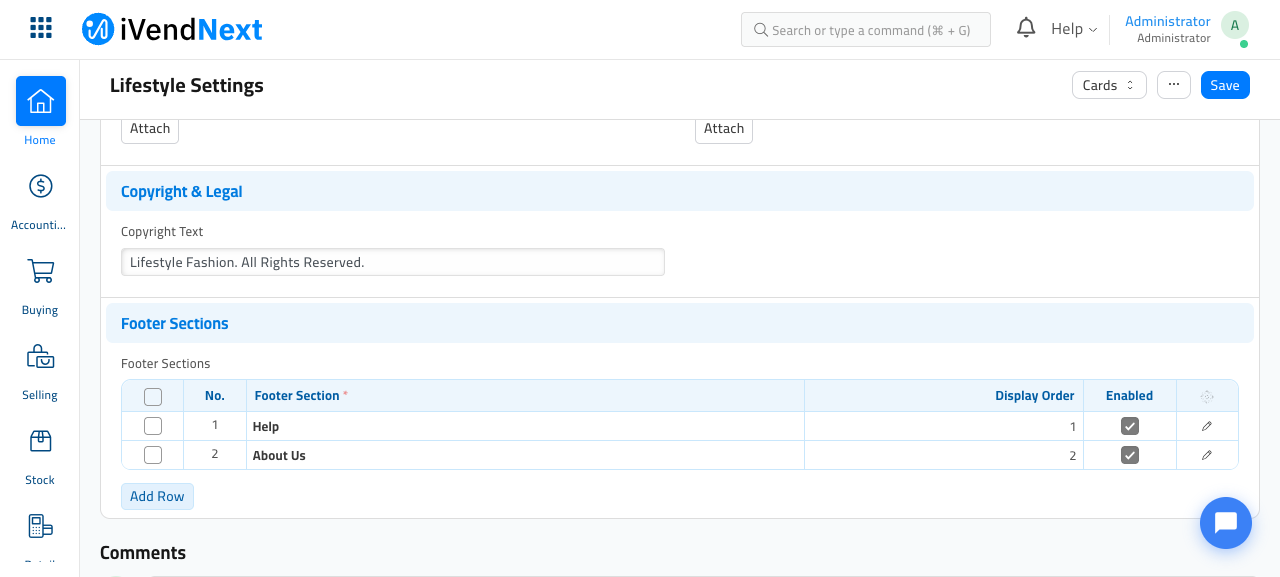Open the Cards view dropdown
This screenshot has height=577, width=1280.
coord(1108,85)
